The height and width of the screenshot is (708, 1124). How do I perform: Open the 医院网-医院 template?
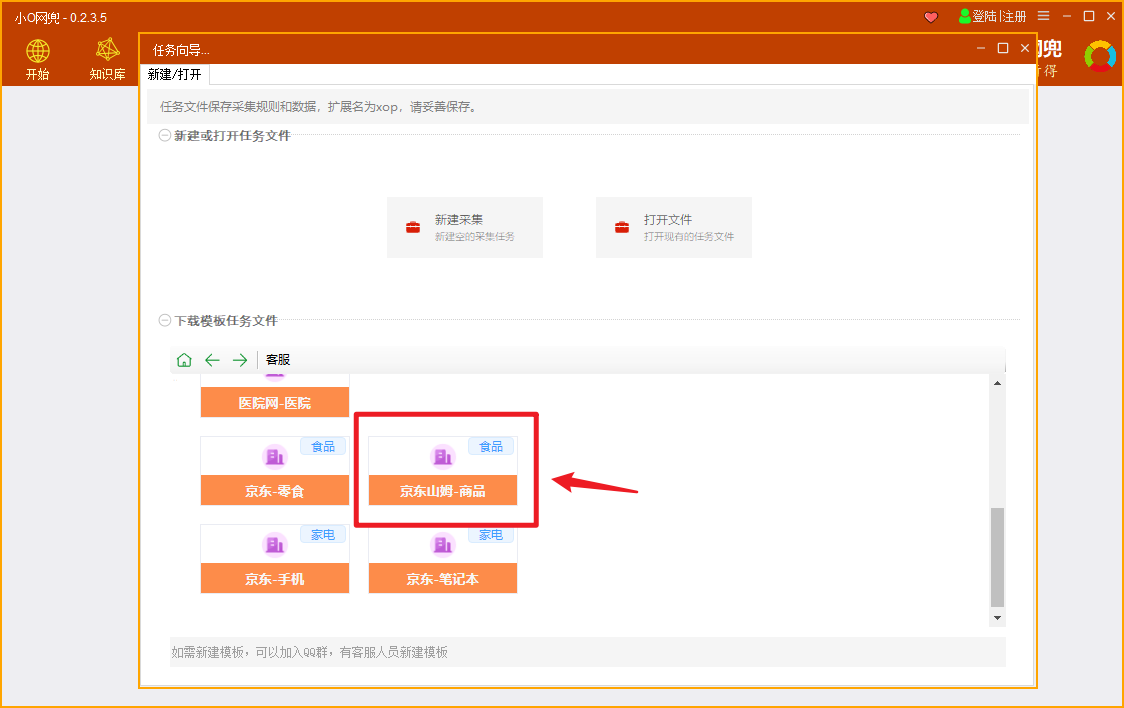[x=275, y=403]
